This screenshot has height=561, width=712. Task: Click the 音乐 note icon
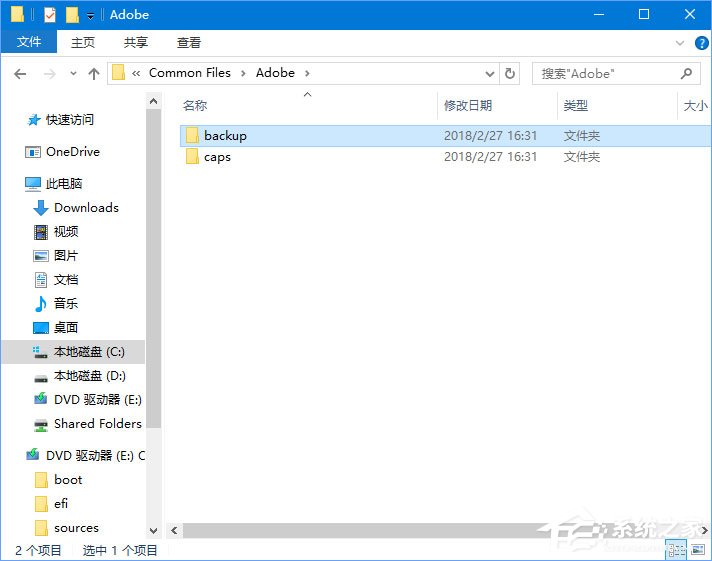coord(41,304)
